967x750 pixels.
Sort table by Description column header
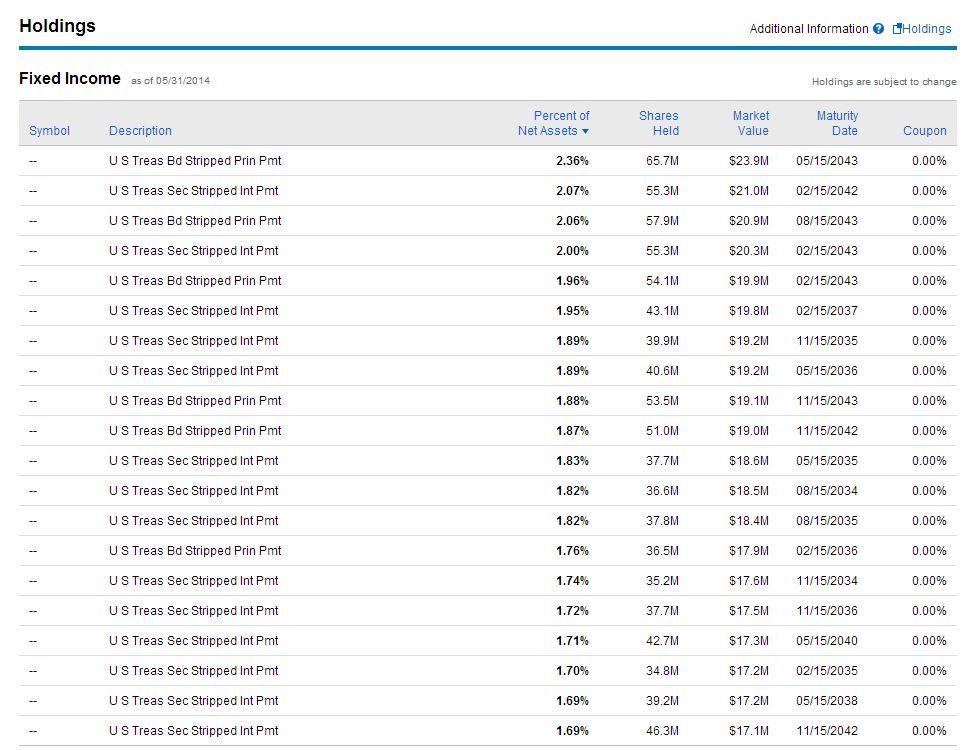[140, 131]
